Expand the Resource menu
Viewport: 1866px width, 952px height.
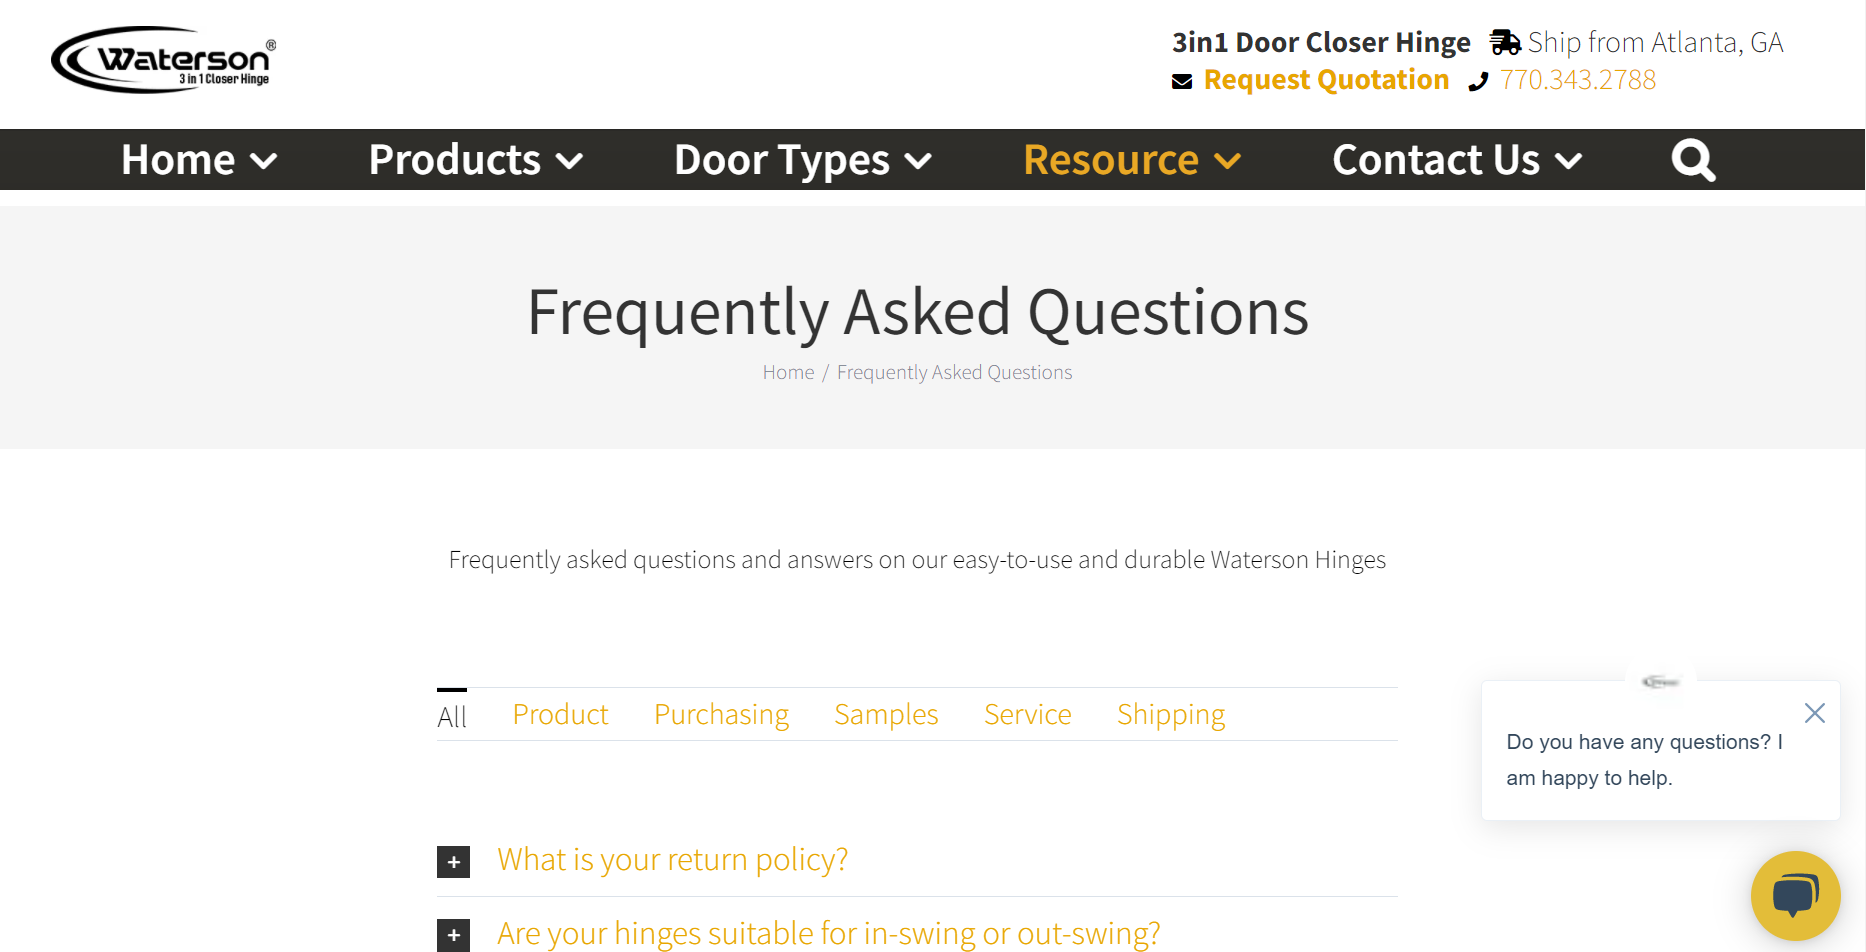[1131, 160]
